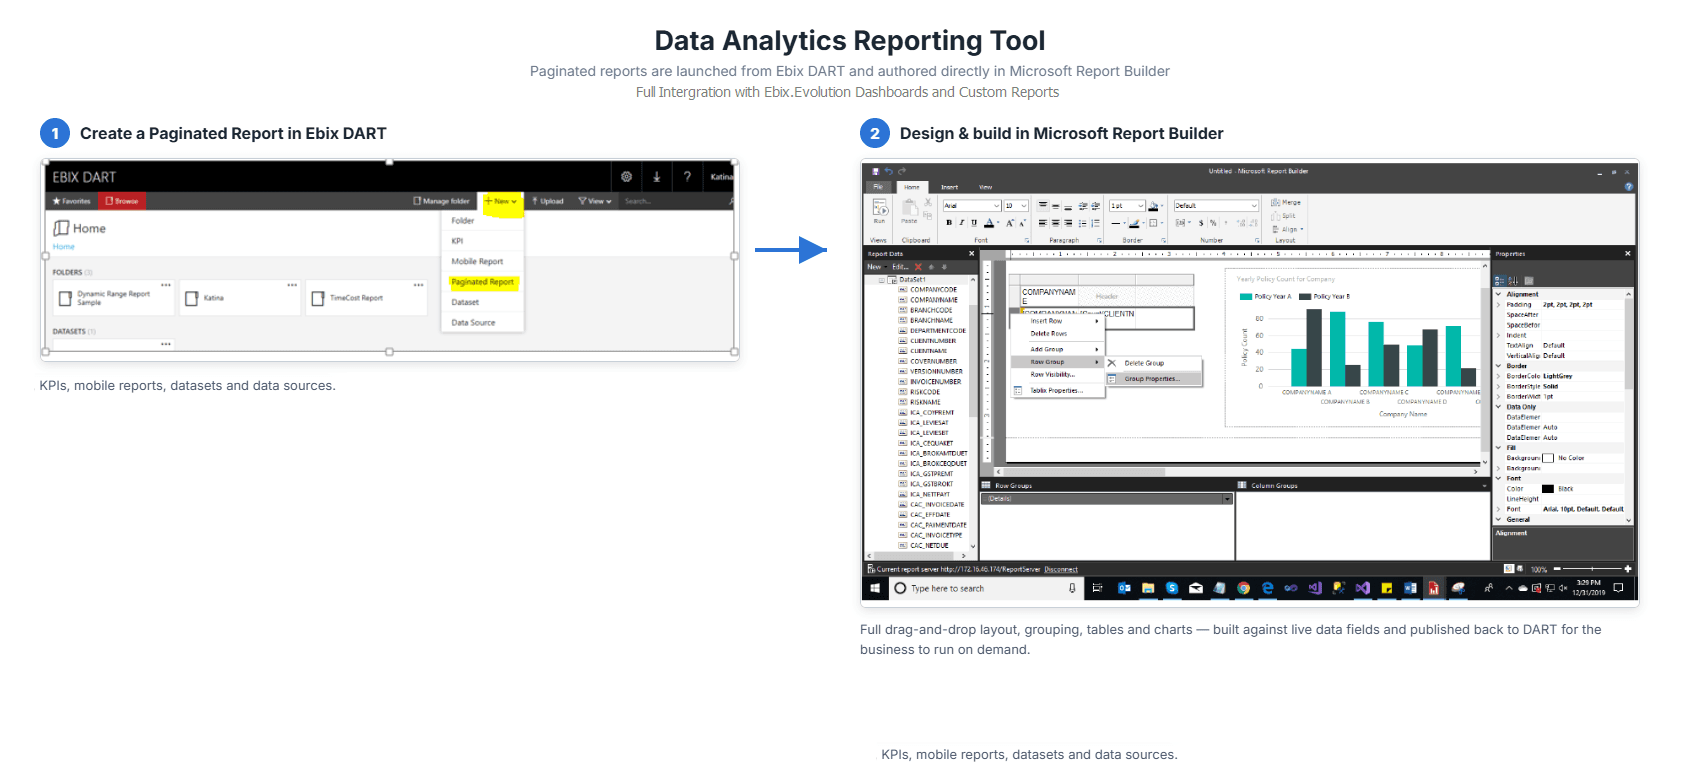Choose Tablix Properties from the context menu
Viewport: 1700px width, 780px height.
(1057, 391)
